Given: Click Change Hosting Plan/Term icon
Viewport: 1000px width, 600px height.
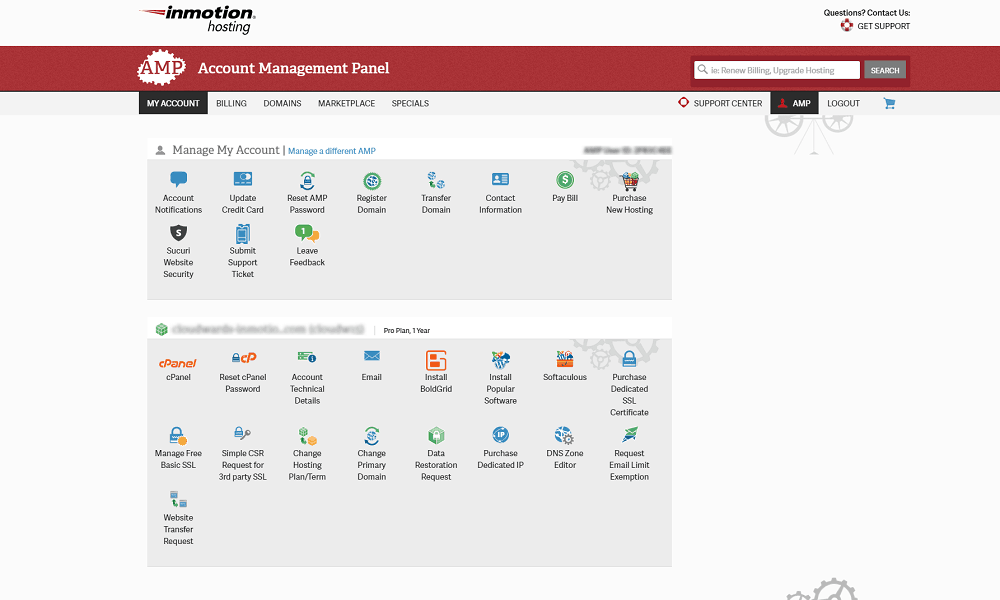Looking at the screenshot, I should point(307,436).
